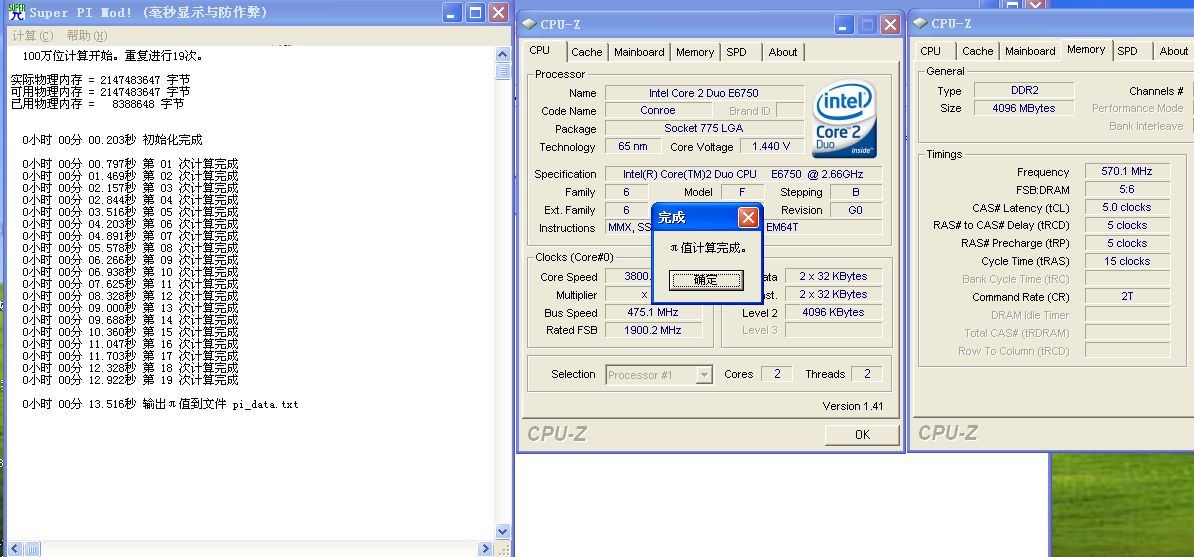This screenshot has height=557, width=1194.
Task: Click the Super PI title bar icon
Action: 16,12
